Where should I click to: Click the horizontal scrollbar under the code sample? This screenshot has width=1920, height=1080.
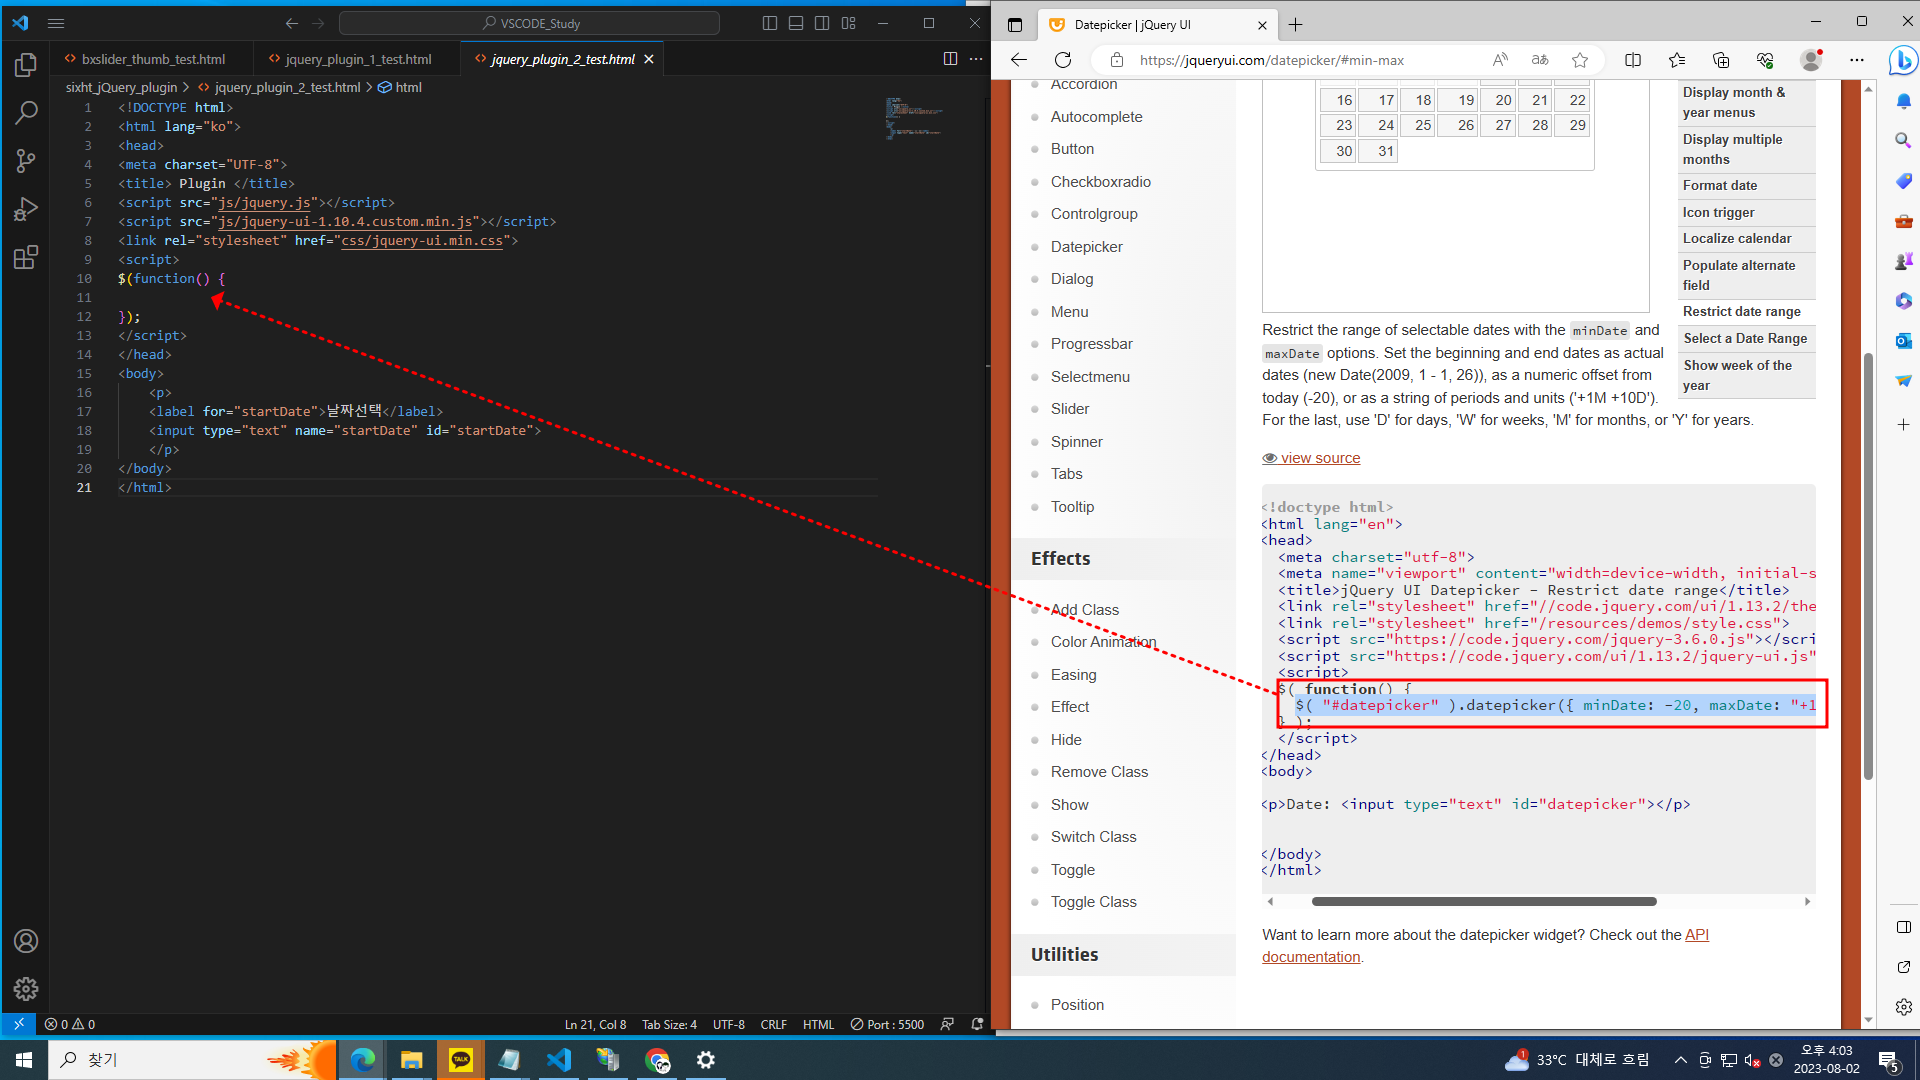(x=1483, y=901)
